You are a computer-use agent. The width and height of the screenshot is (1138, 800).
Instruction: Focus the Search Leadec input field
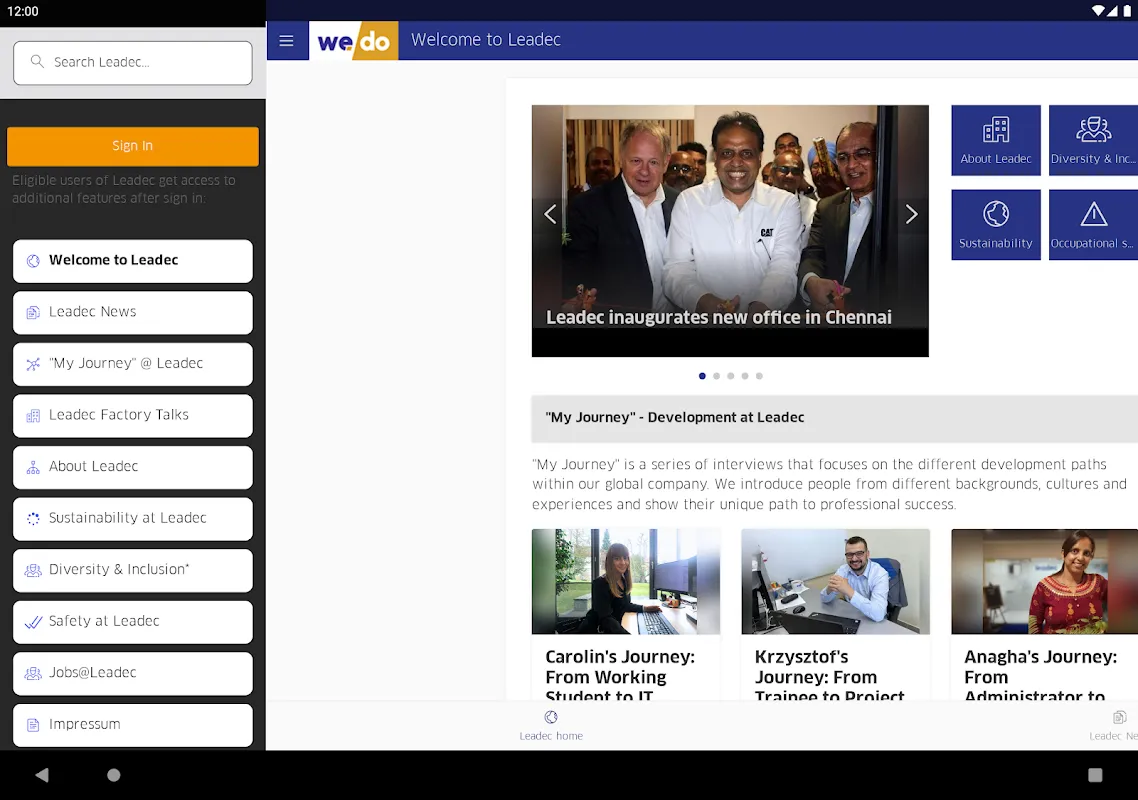pos(133,62)
